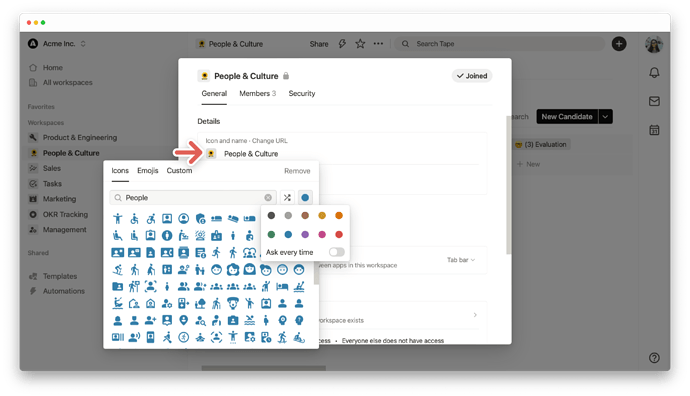
Task: Pick the light gray color swatch
Action: point(288,216)
